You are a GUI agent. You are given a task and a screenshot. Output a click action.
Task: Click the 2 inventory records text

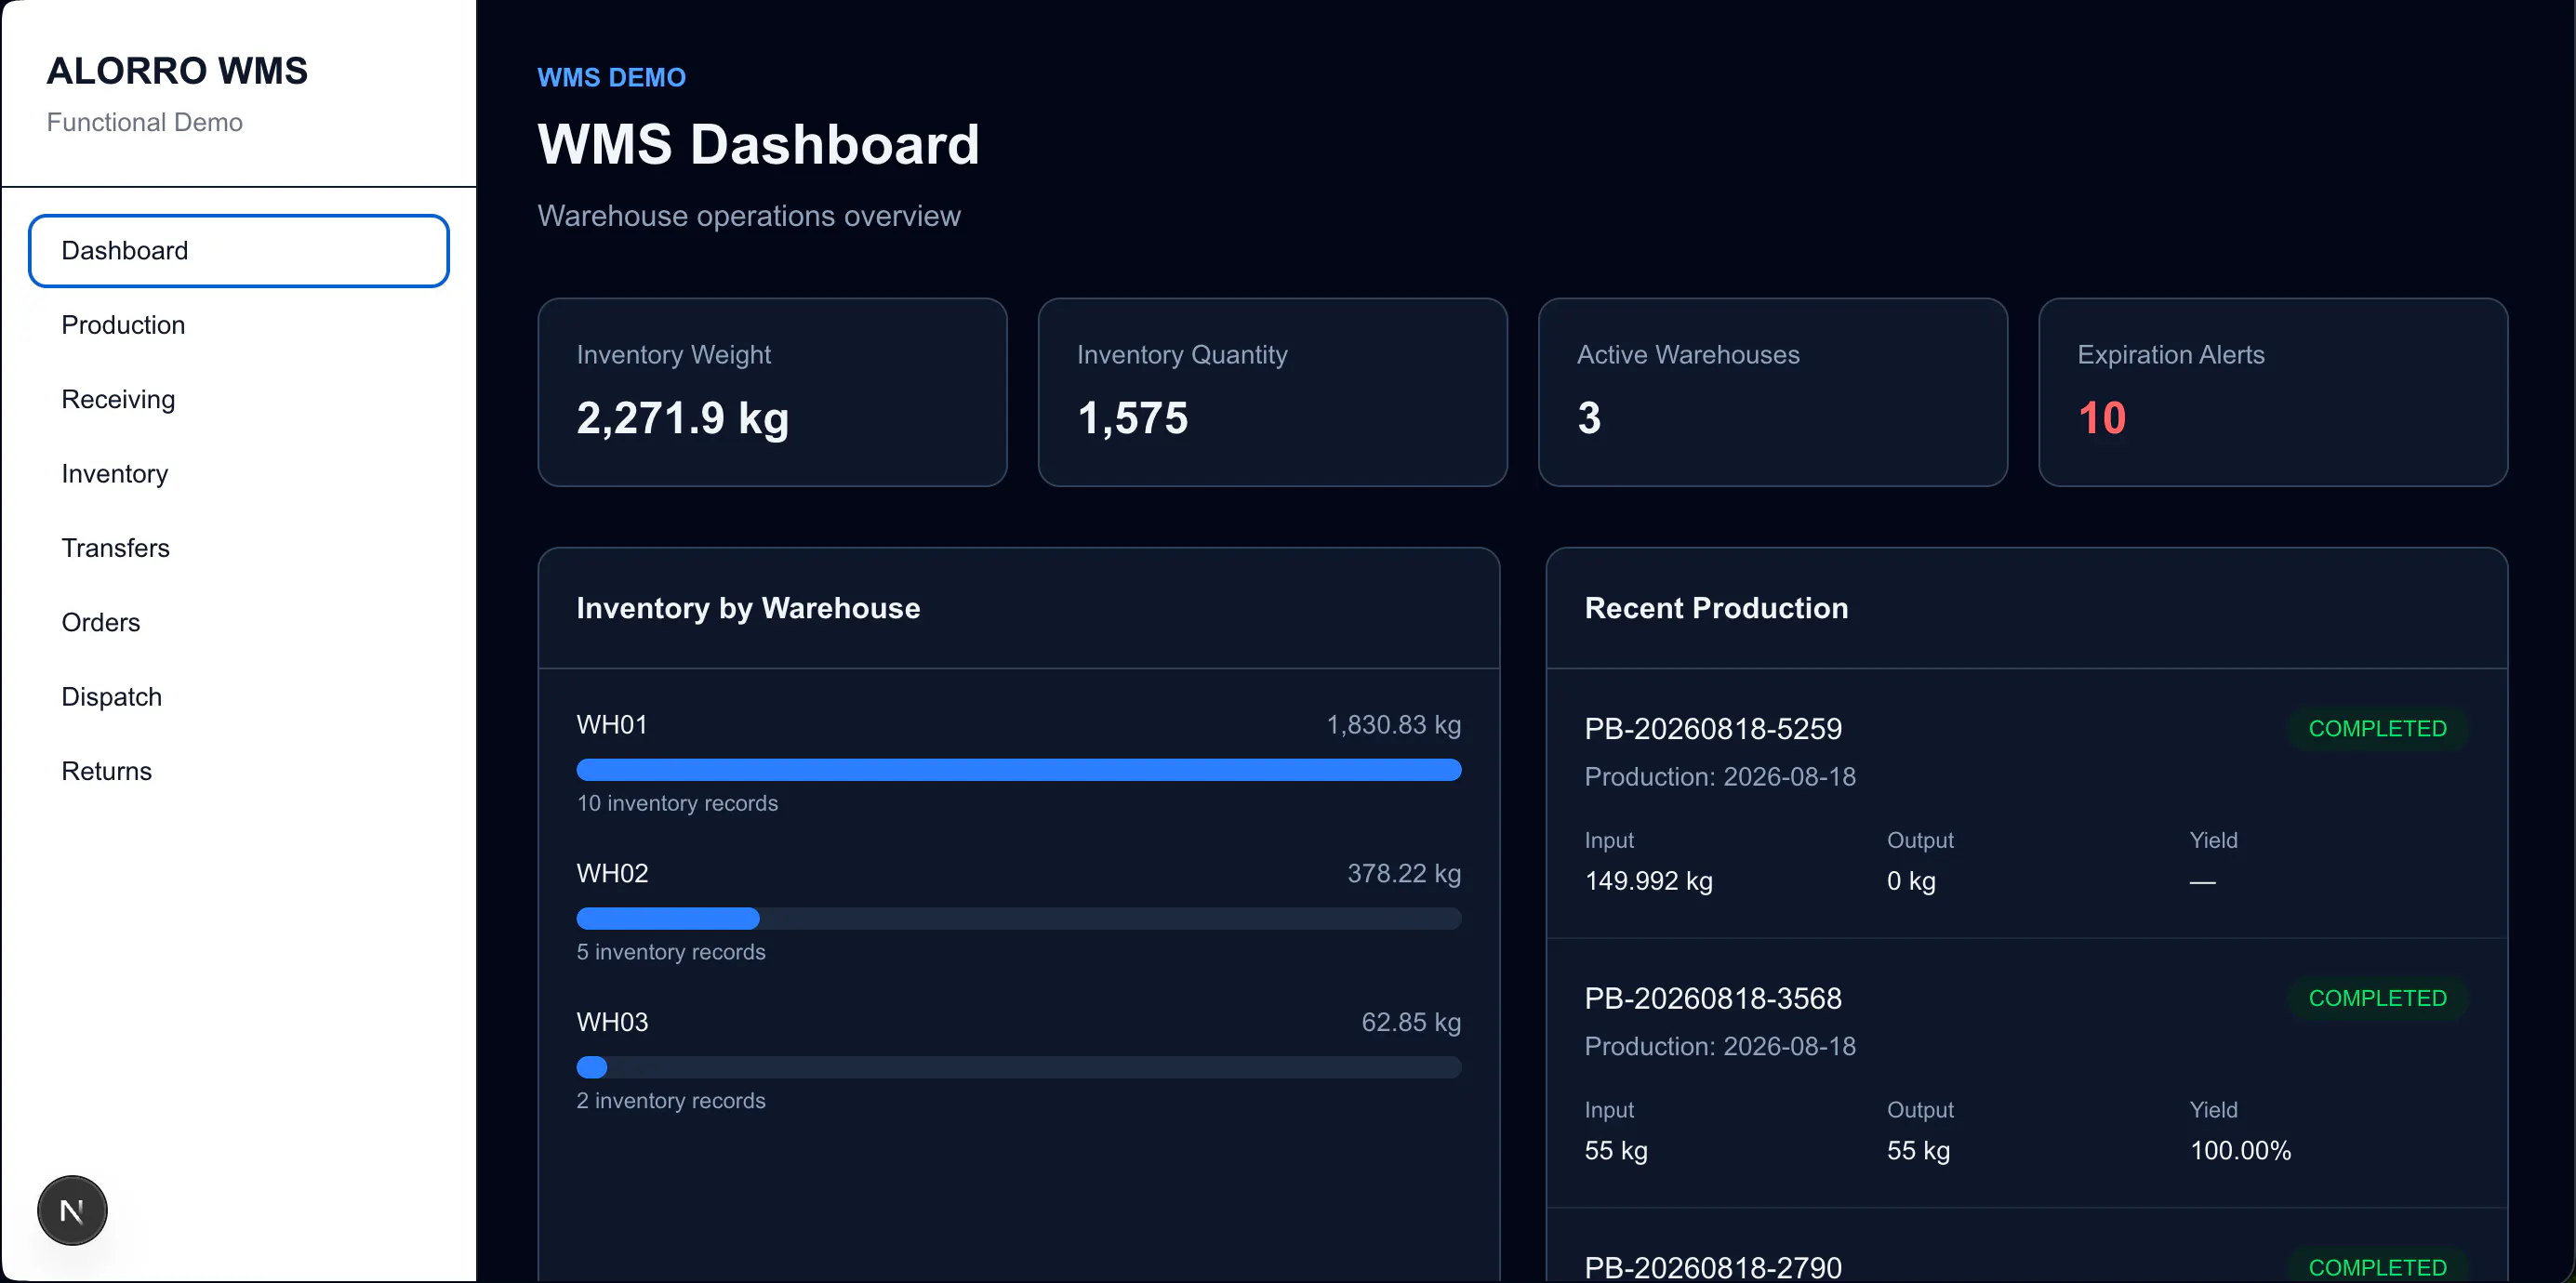[x=671, y=1101]
